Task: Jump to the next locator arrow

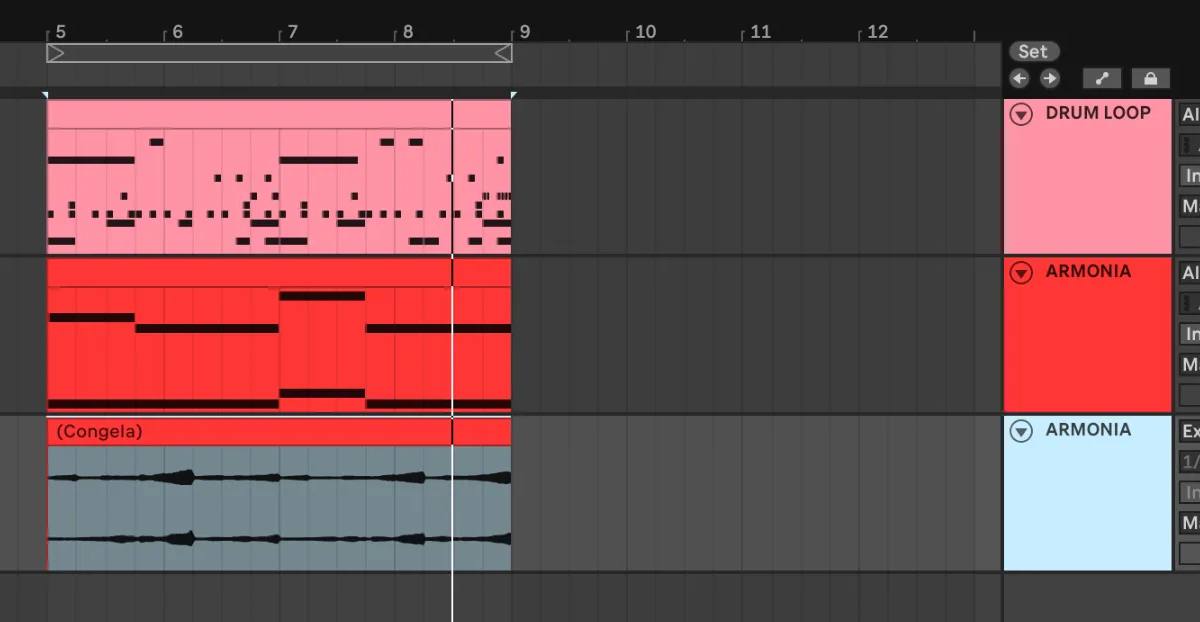Action: (x=1049, y=78)
